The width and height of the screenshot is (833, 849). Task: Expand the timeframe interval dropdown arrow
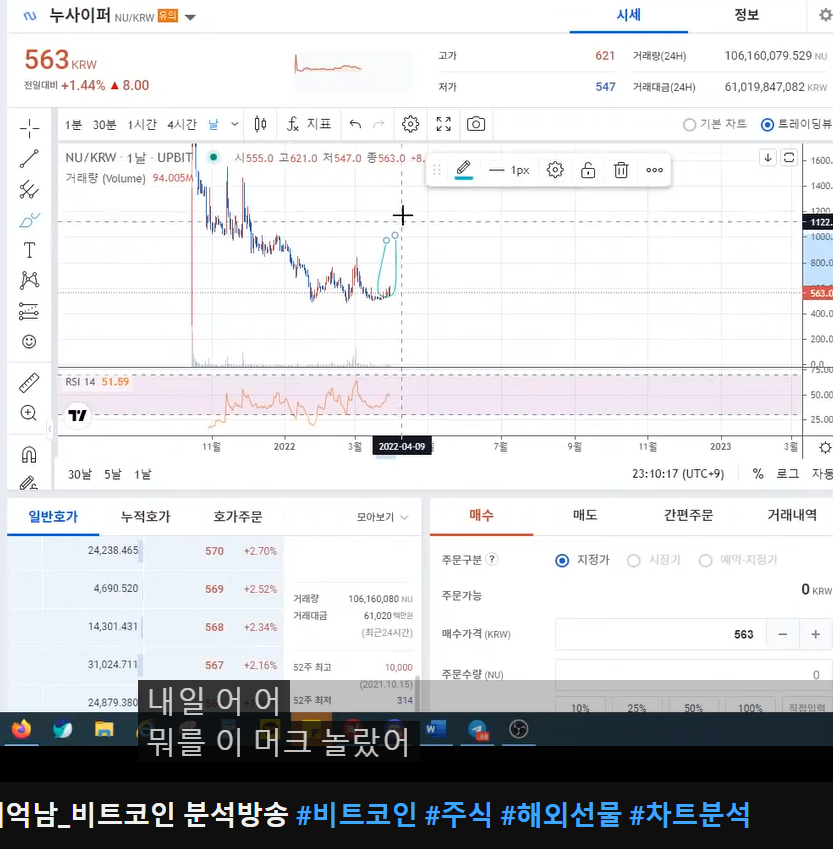(235, 125)
